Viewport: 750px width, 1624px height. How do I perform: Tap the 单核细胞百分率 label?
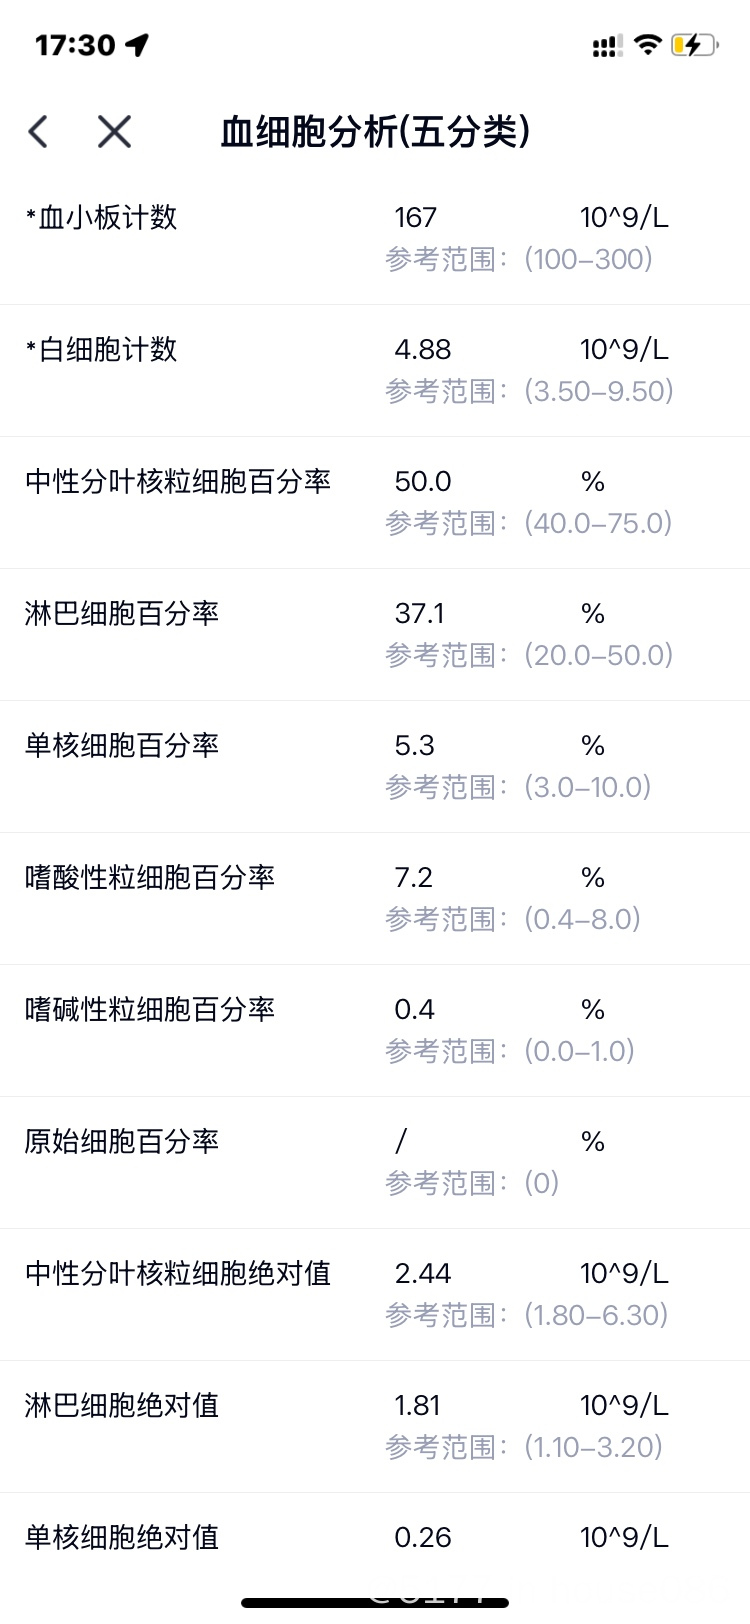[122, 745]
